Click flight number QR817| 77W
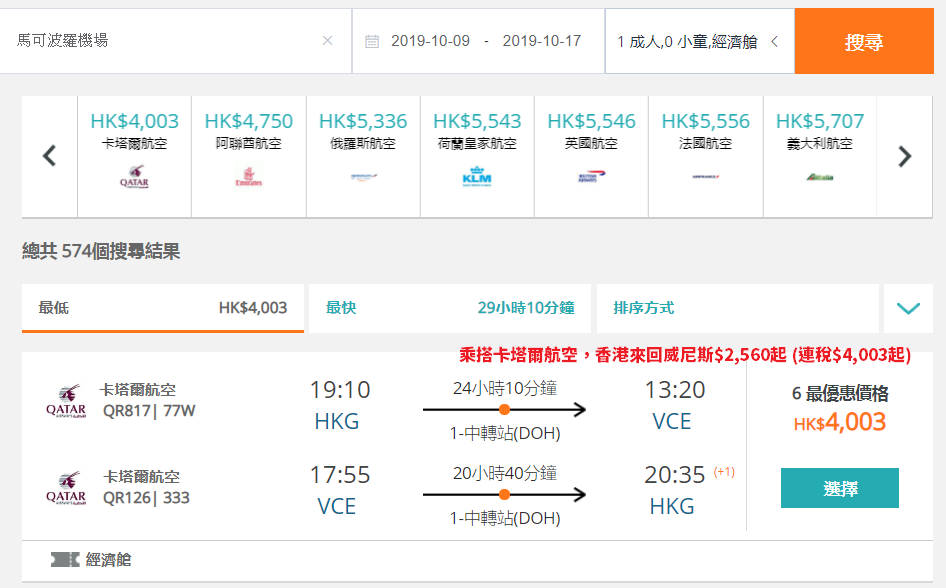 [149, 411]
